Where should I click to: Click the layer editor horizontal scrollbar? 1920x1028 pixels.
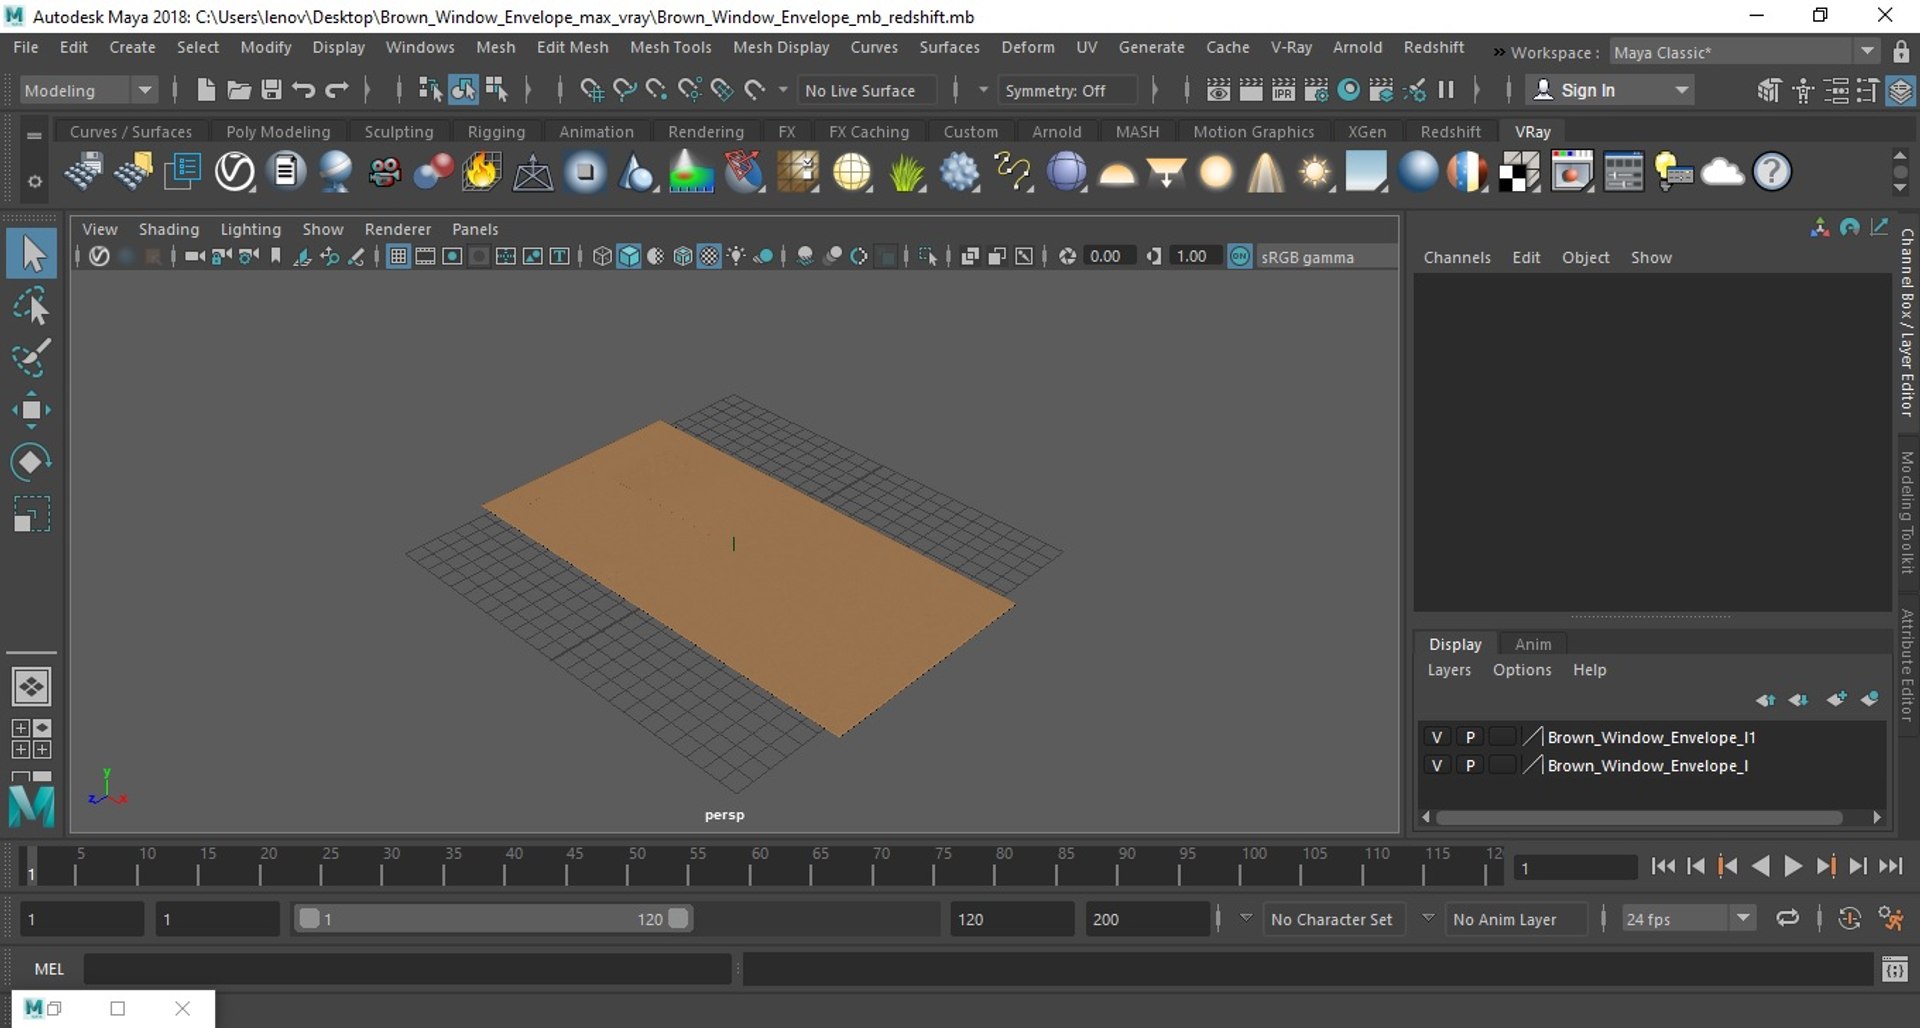pos(1639,817)
